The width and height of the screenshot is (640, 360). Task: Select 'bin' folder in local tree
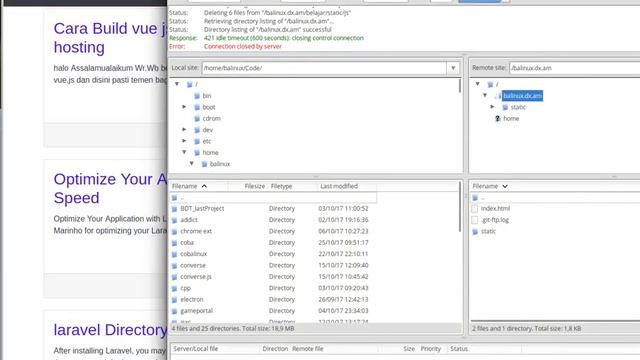207,96
